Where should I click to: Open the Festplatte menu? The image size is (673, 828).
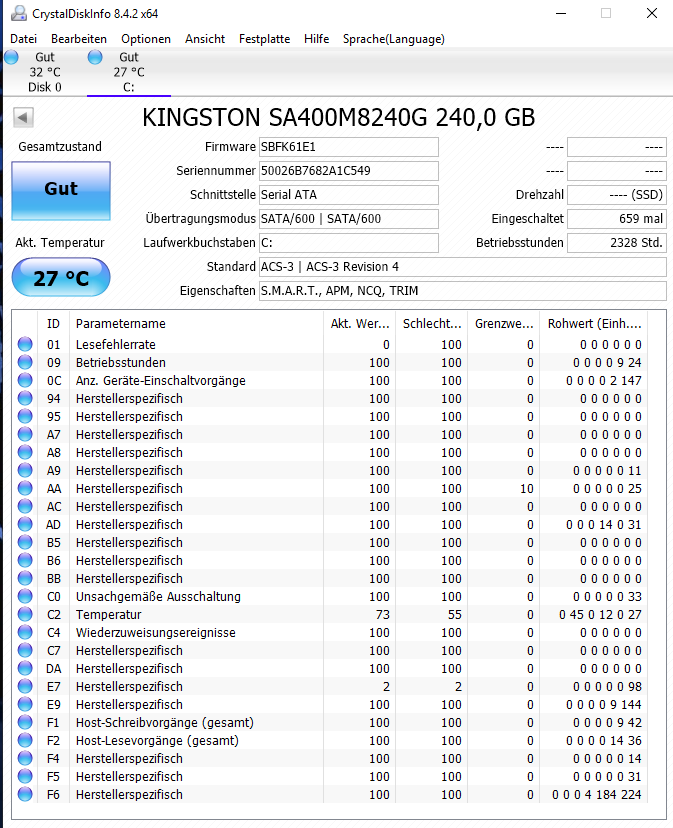pyautogui.click(x=264, y=39)
